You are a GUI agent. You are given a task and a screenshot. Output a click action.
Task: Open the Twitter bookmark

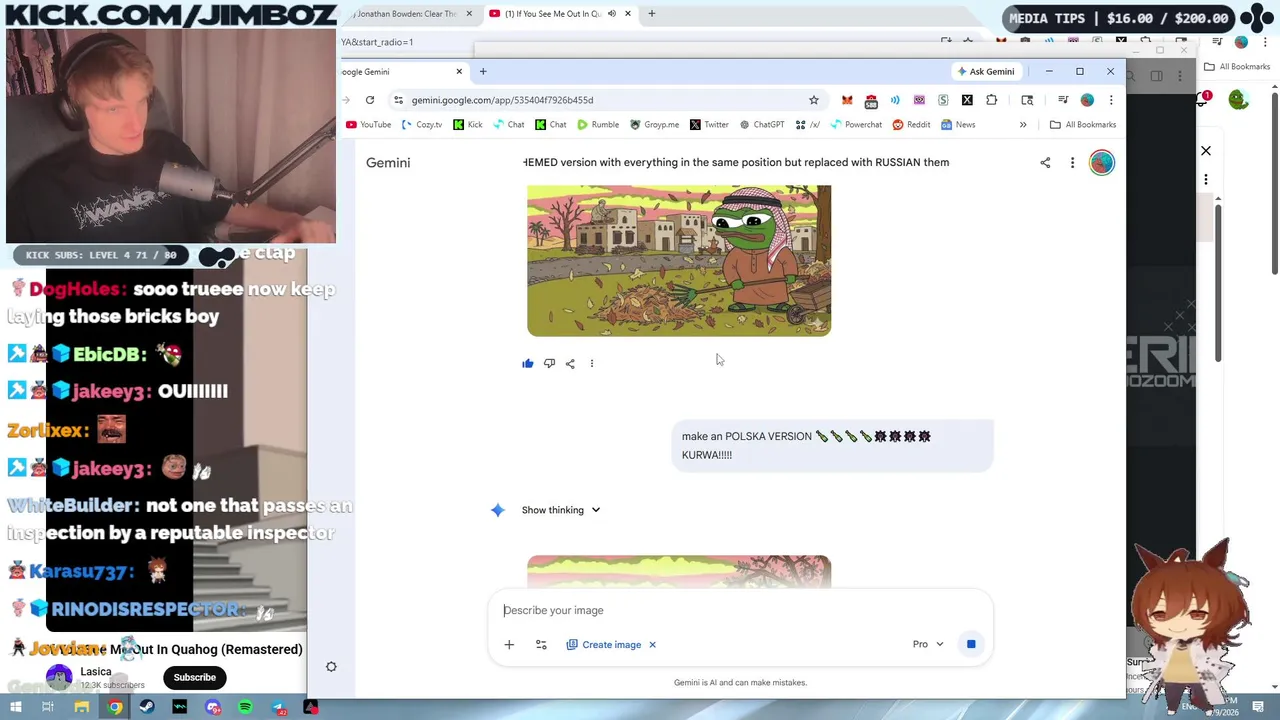click(709, 125)
